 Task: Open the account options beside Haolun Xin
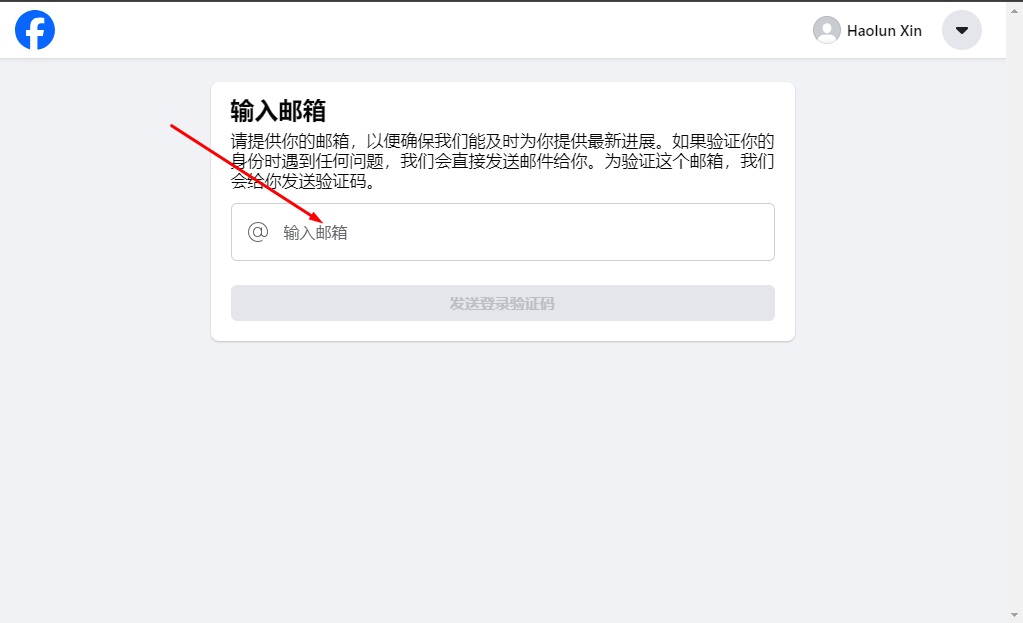pos(962,30)
